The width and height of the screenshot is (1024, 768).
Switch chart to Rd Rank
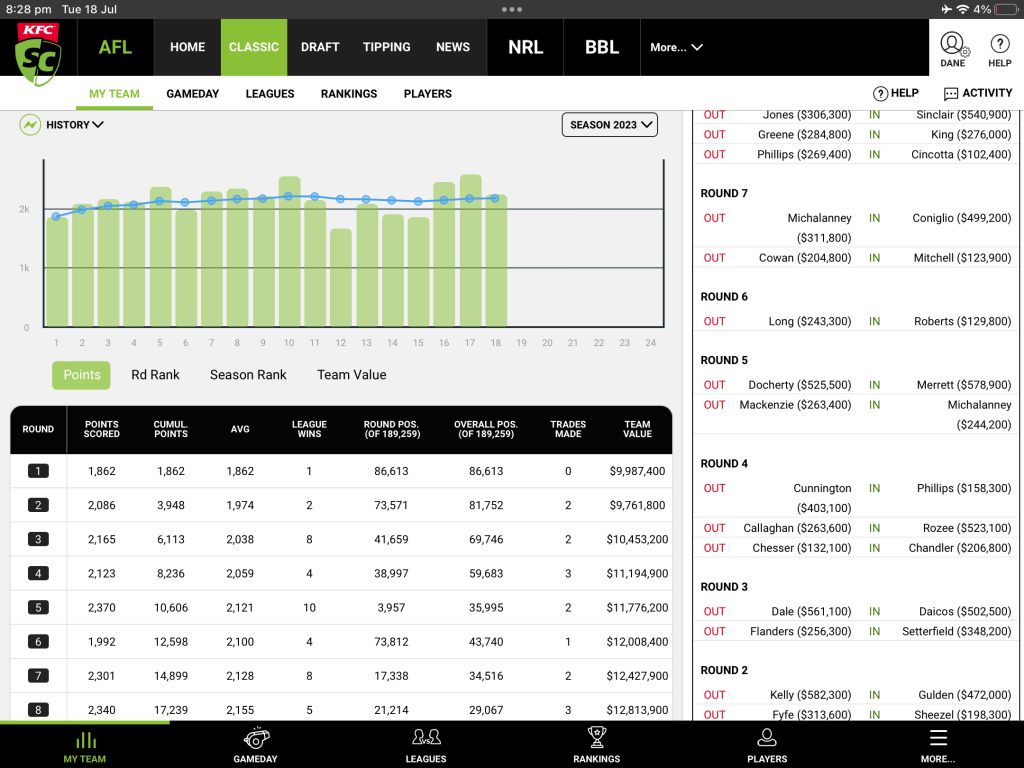155,375
